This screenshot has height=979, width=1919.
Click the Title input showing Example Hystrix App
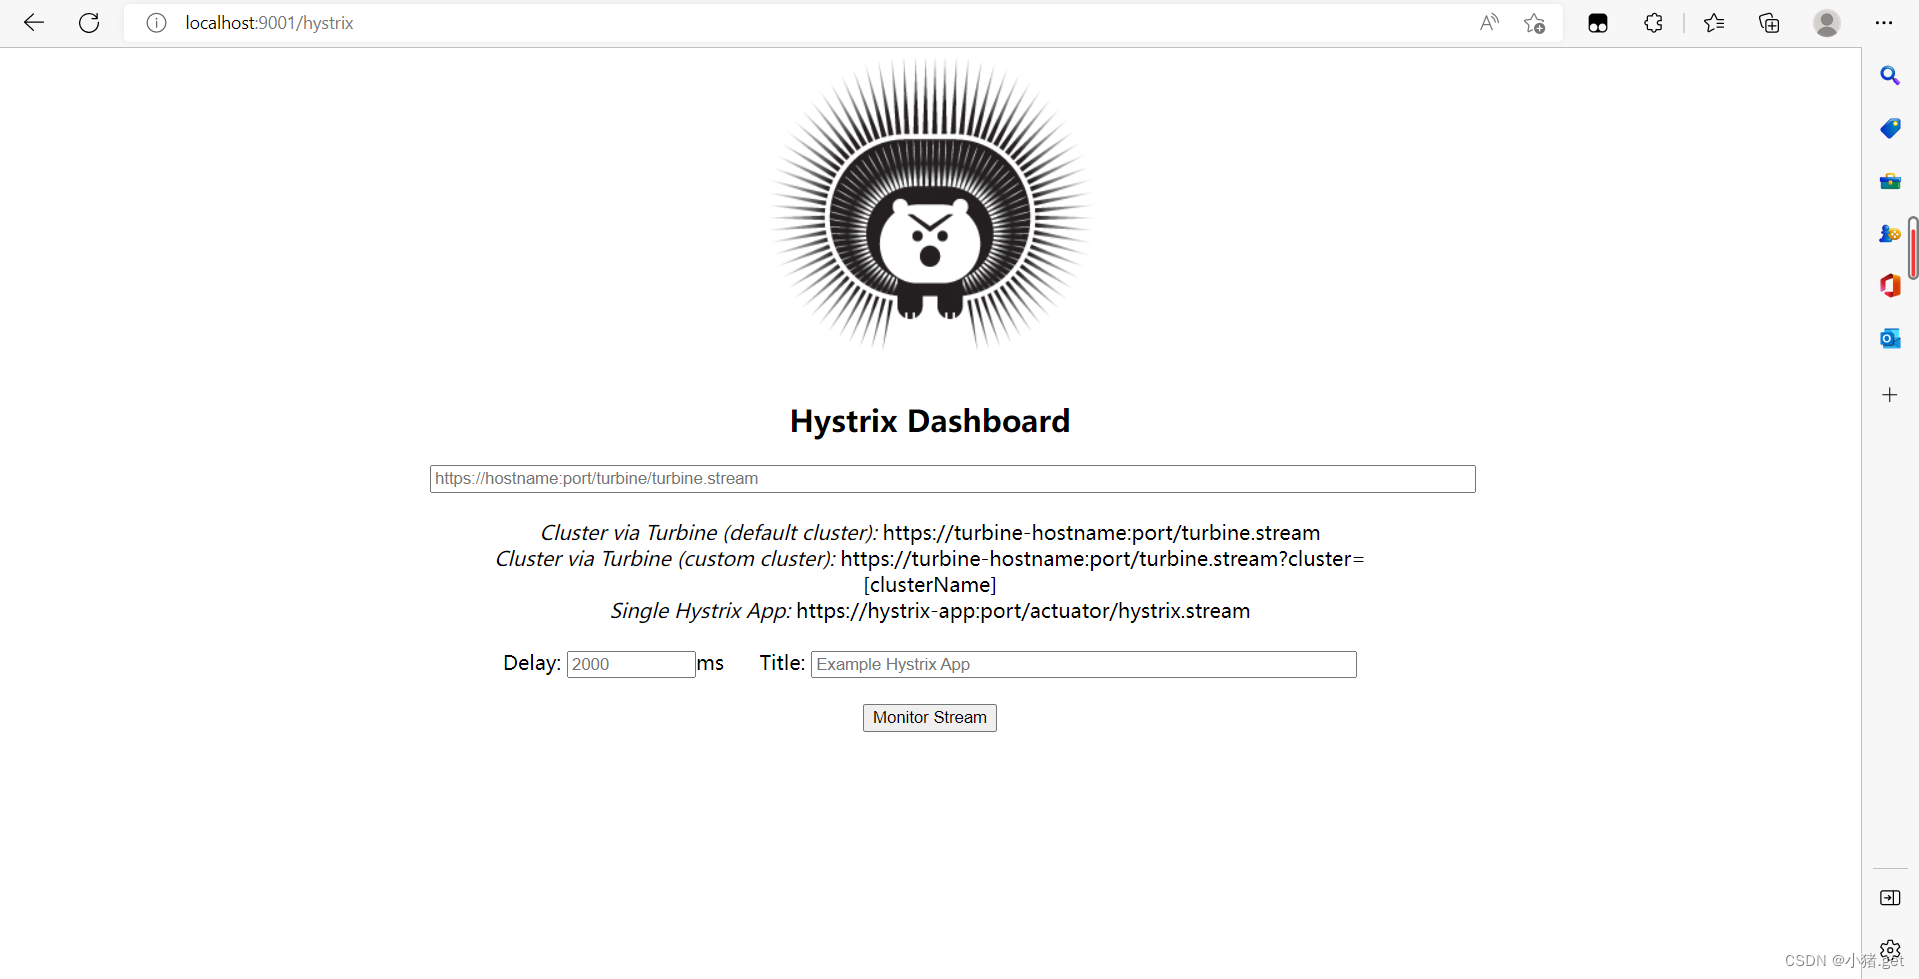(x=1083, y=664)
